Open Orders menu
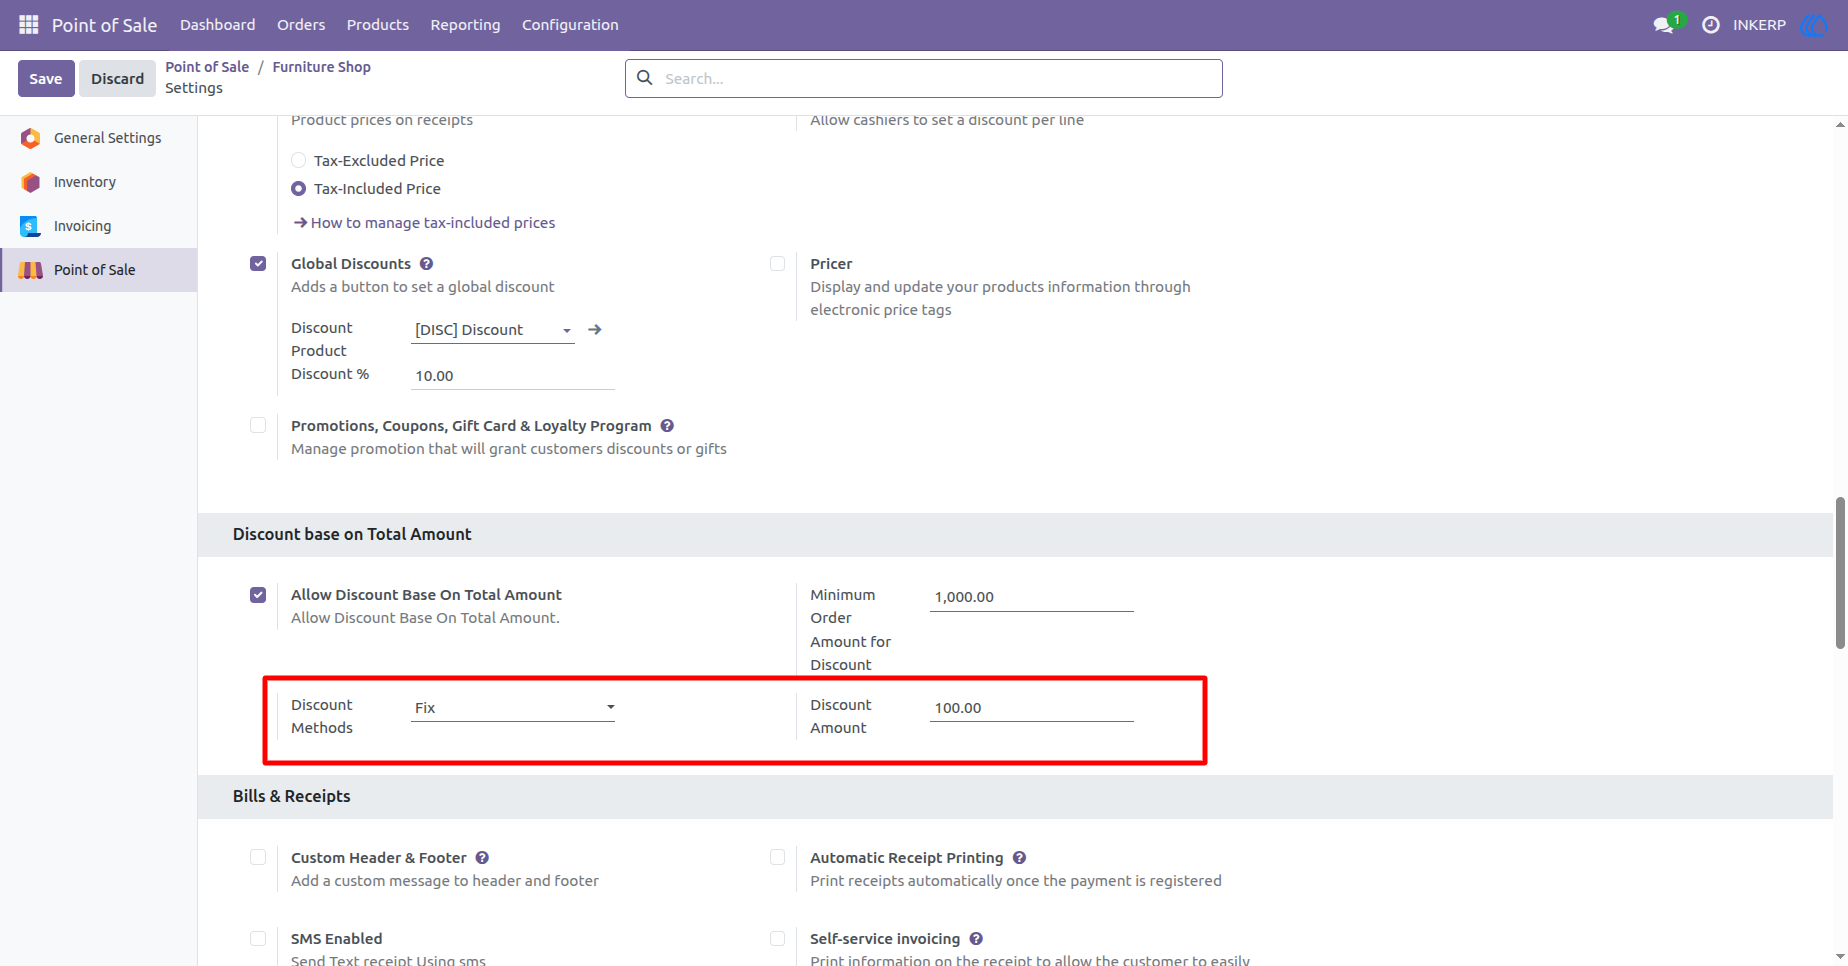Screen dimensions: 1848x966 pyautogui.click(x=301, y=25)
